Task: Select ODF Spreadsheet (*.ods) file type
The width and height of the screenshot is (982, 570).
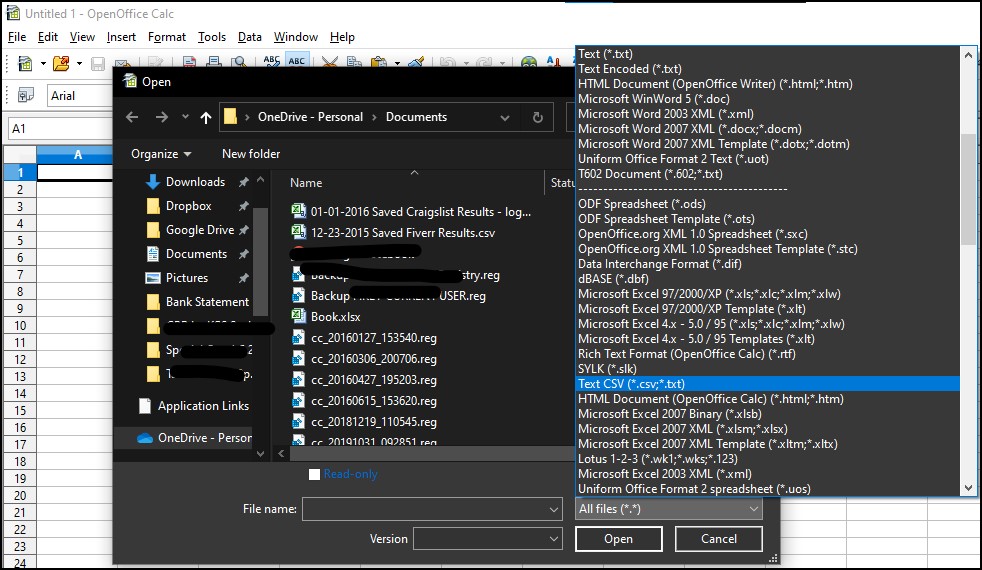Action: (767, 204)
